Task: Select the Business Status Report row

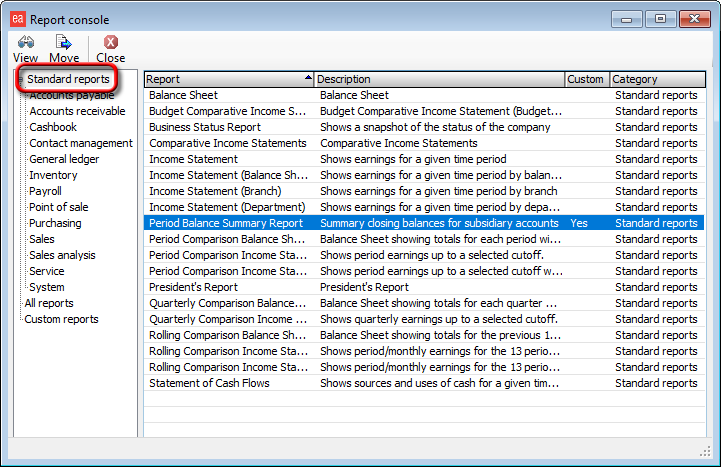Action: (x=204, y=127)
